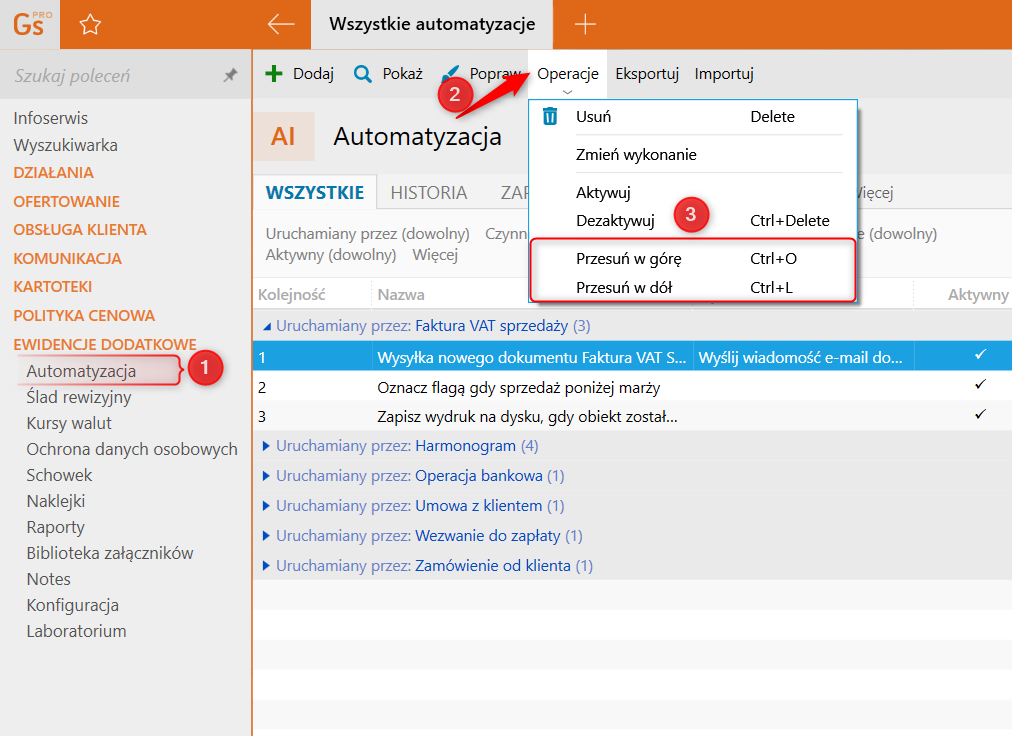
Task: Expand the Umowa z klientem group
Action: 266,506
